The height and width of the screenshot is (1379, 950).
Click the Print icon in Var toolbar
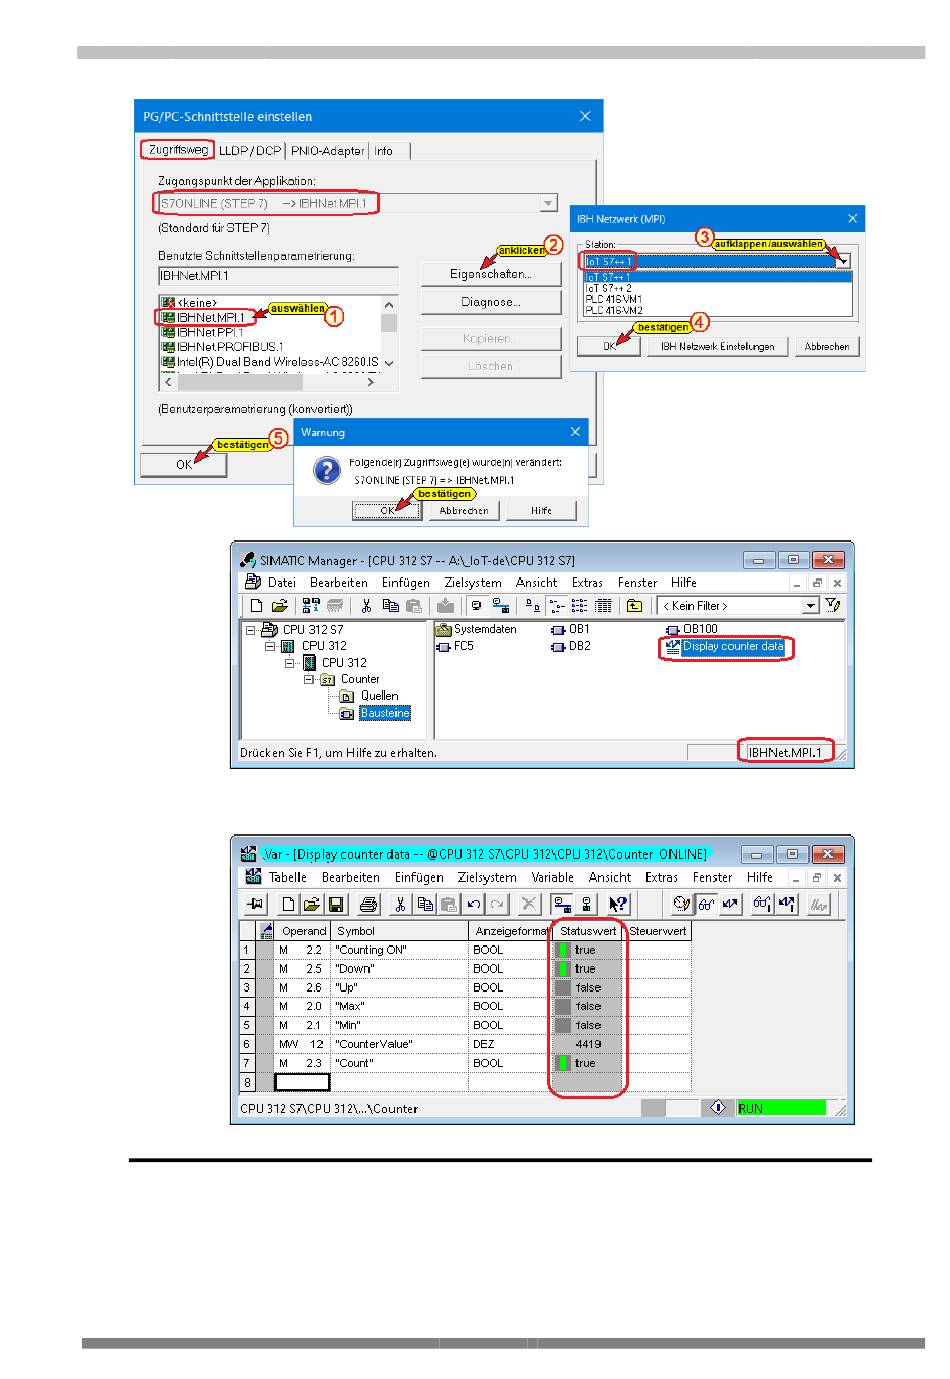coord(368,904)
